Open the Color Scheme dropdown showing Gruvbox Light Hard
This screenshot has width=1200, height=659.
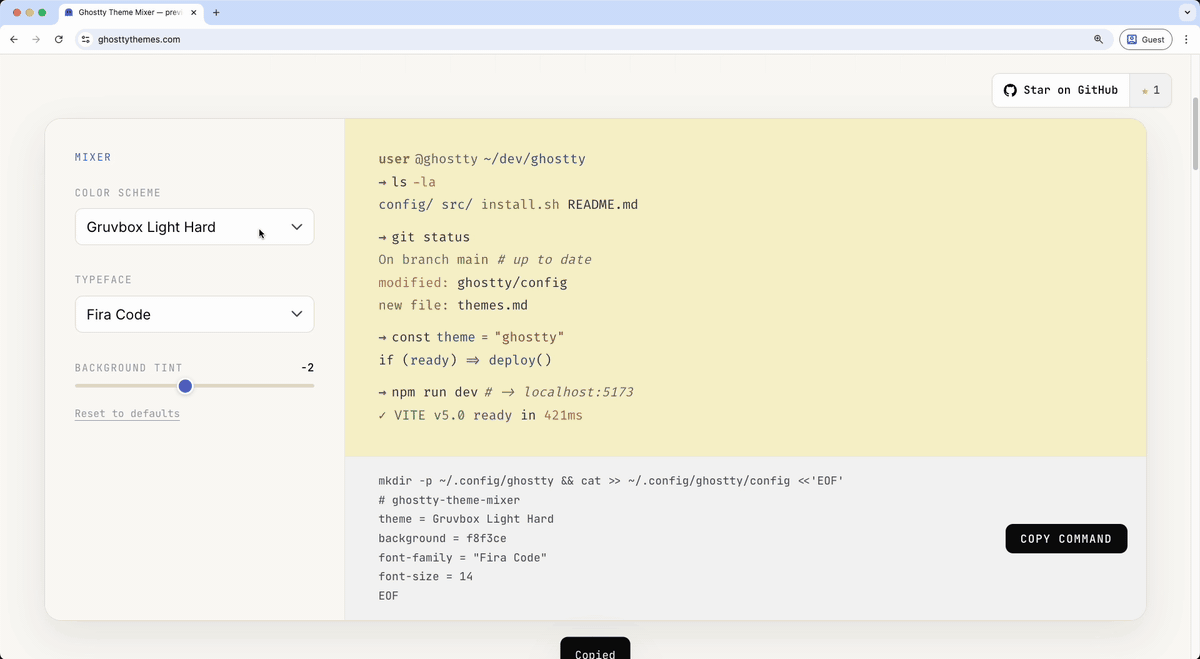click(194, 227)
